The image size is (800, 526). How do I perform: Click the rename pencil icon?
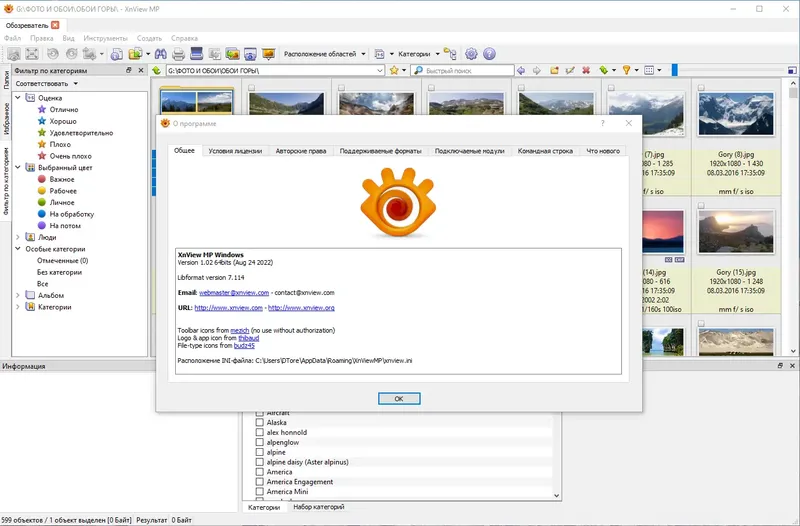570,70
